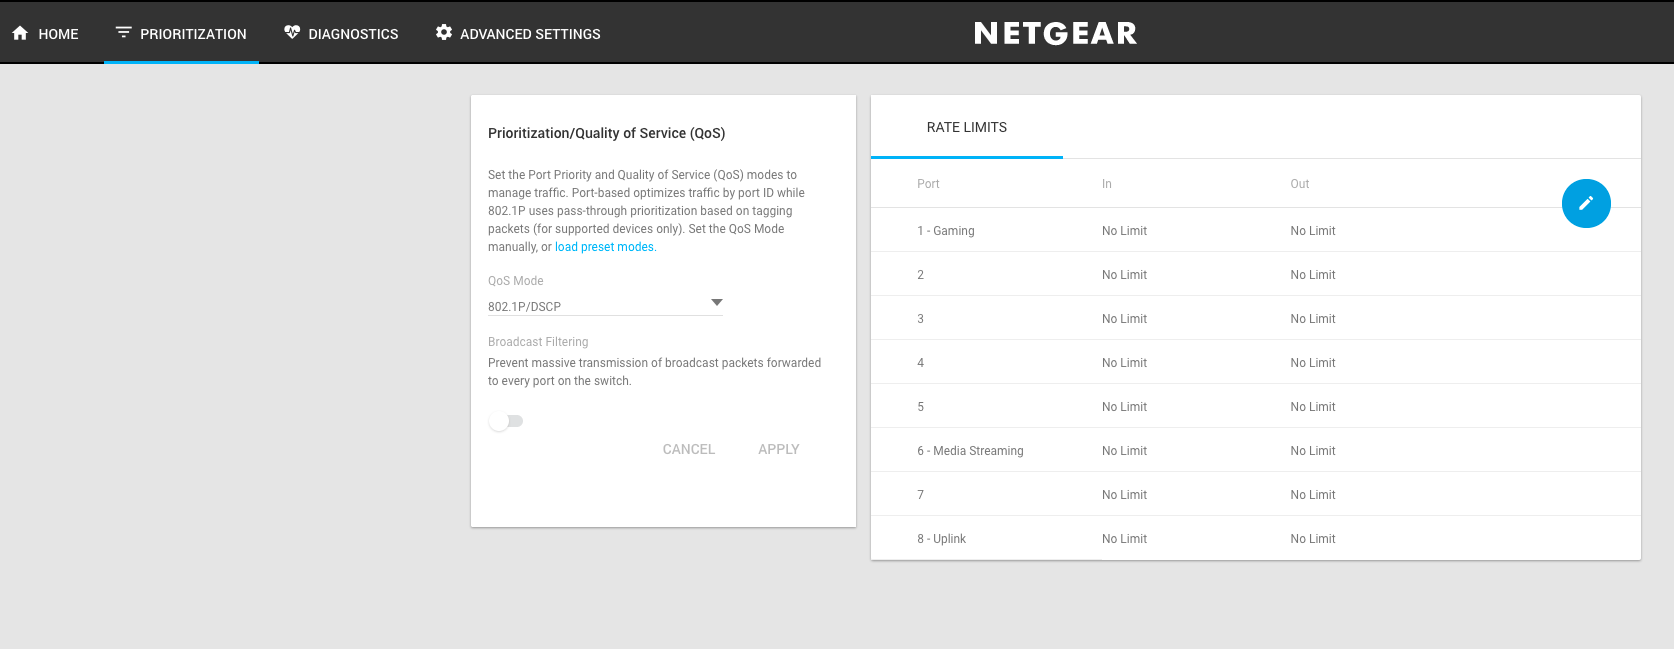
Task: Click the In limit for Gaming port
Action: tap(1124, 231)
